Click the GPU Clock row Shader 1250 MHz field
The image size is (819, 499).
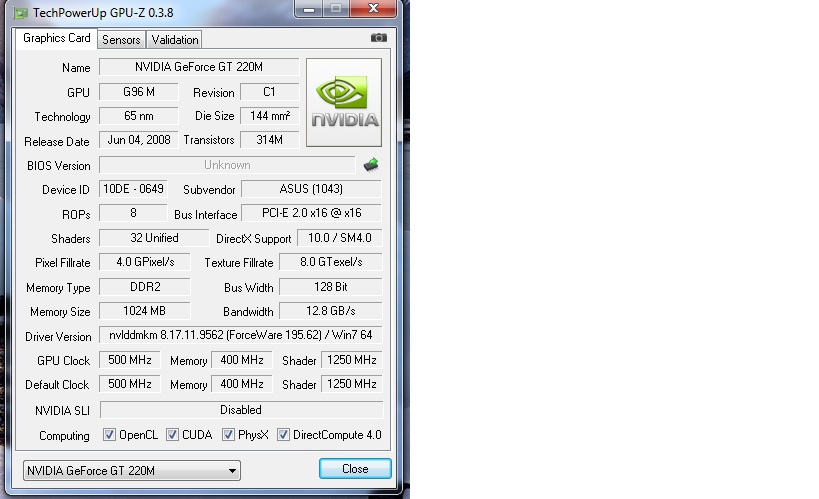(352, 360)
